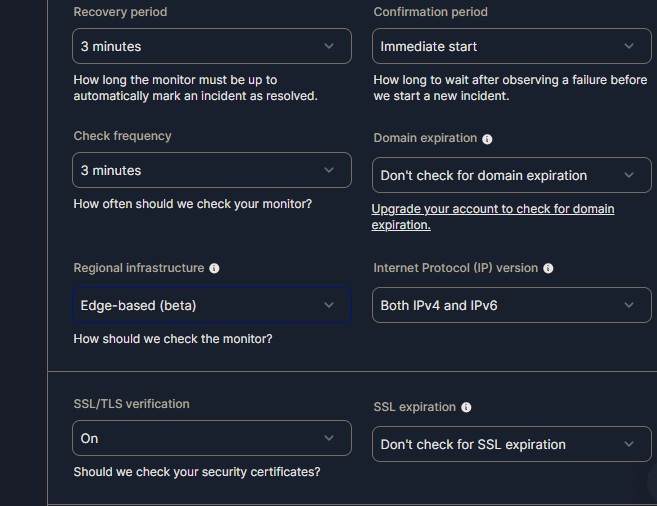Click the 'SSL/TLS verification' field label
This screenshot has width=657, height=506.
click(131, 404)
